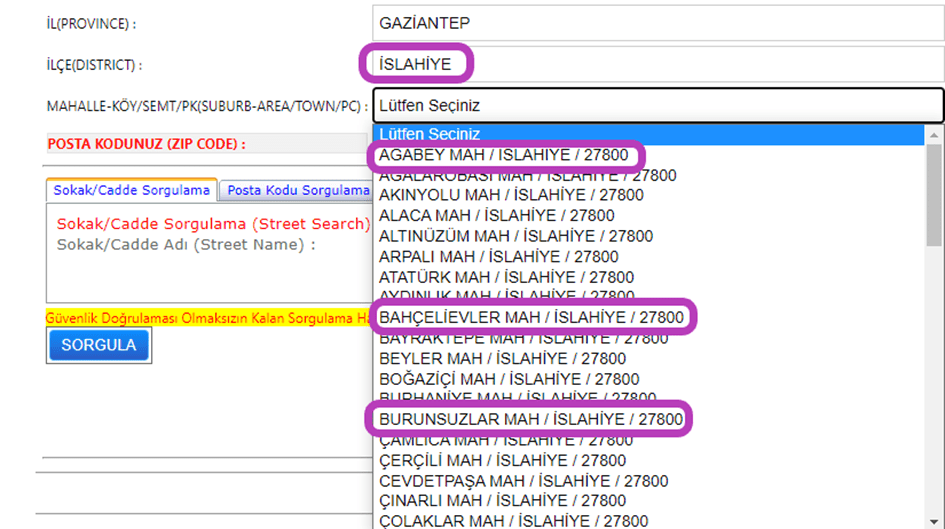This screenshot has width=945, height=529.
Task: Open the İlçe (District) field showing İSLAHİYE
Action: point(657,66)
